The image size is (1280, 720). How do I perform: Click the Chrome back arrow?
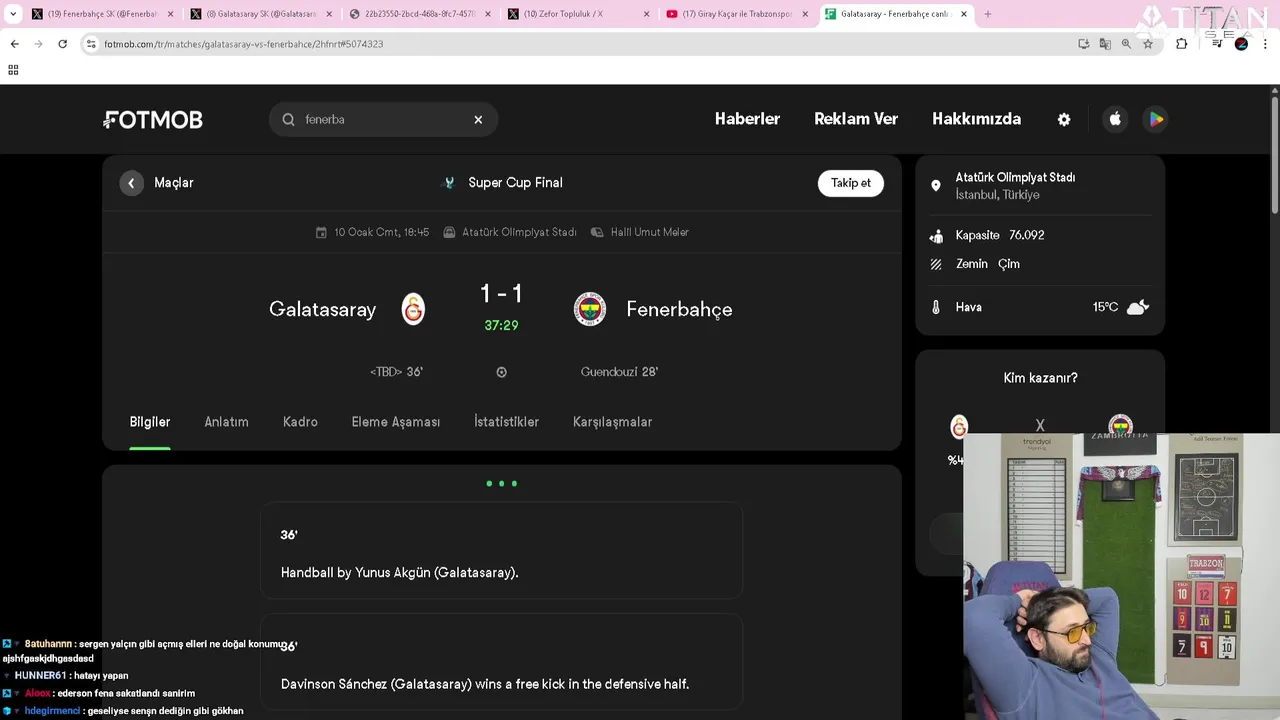click(14, 44)
